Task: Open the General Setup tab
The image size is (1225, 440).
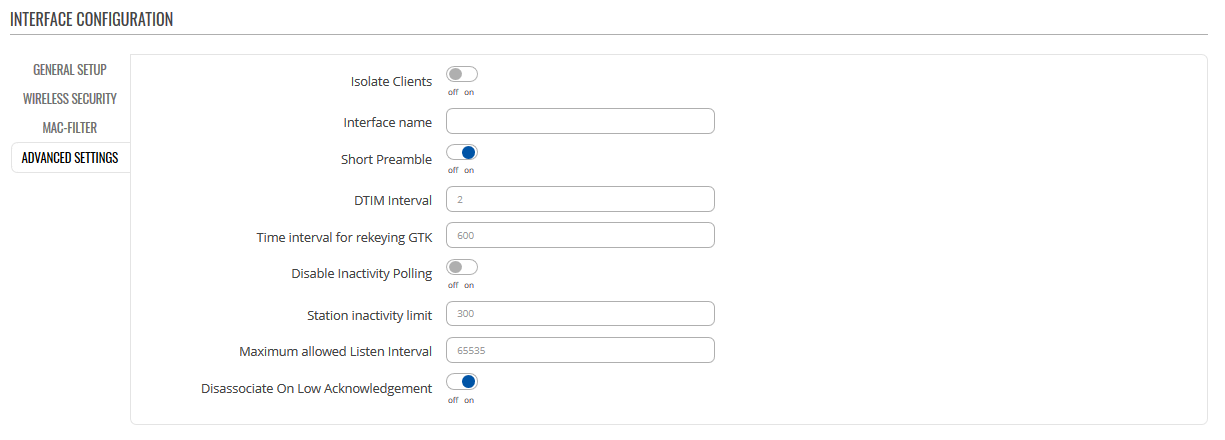Action: 70,70
